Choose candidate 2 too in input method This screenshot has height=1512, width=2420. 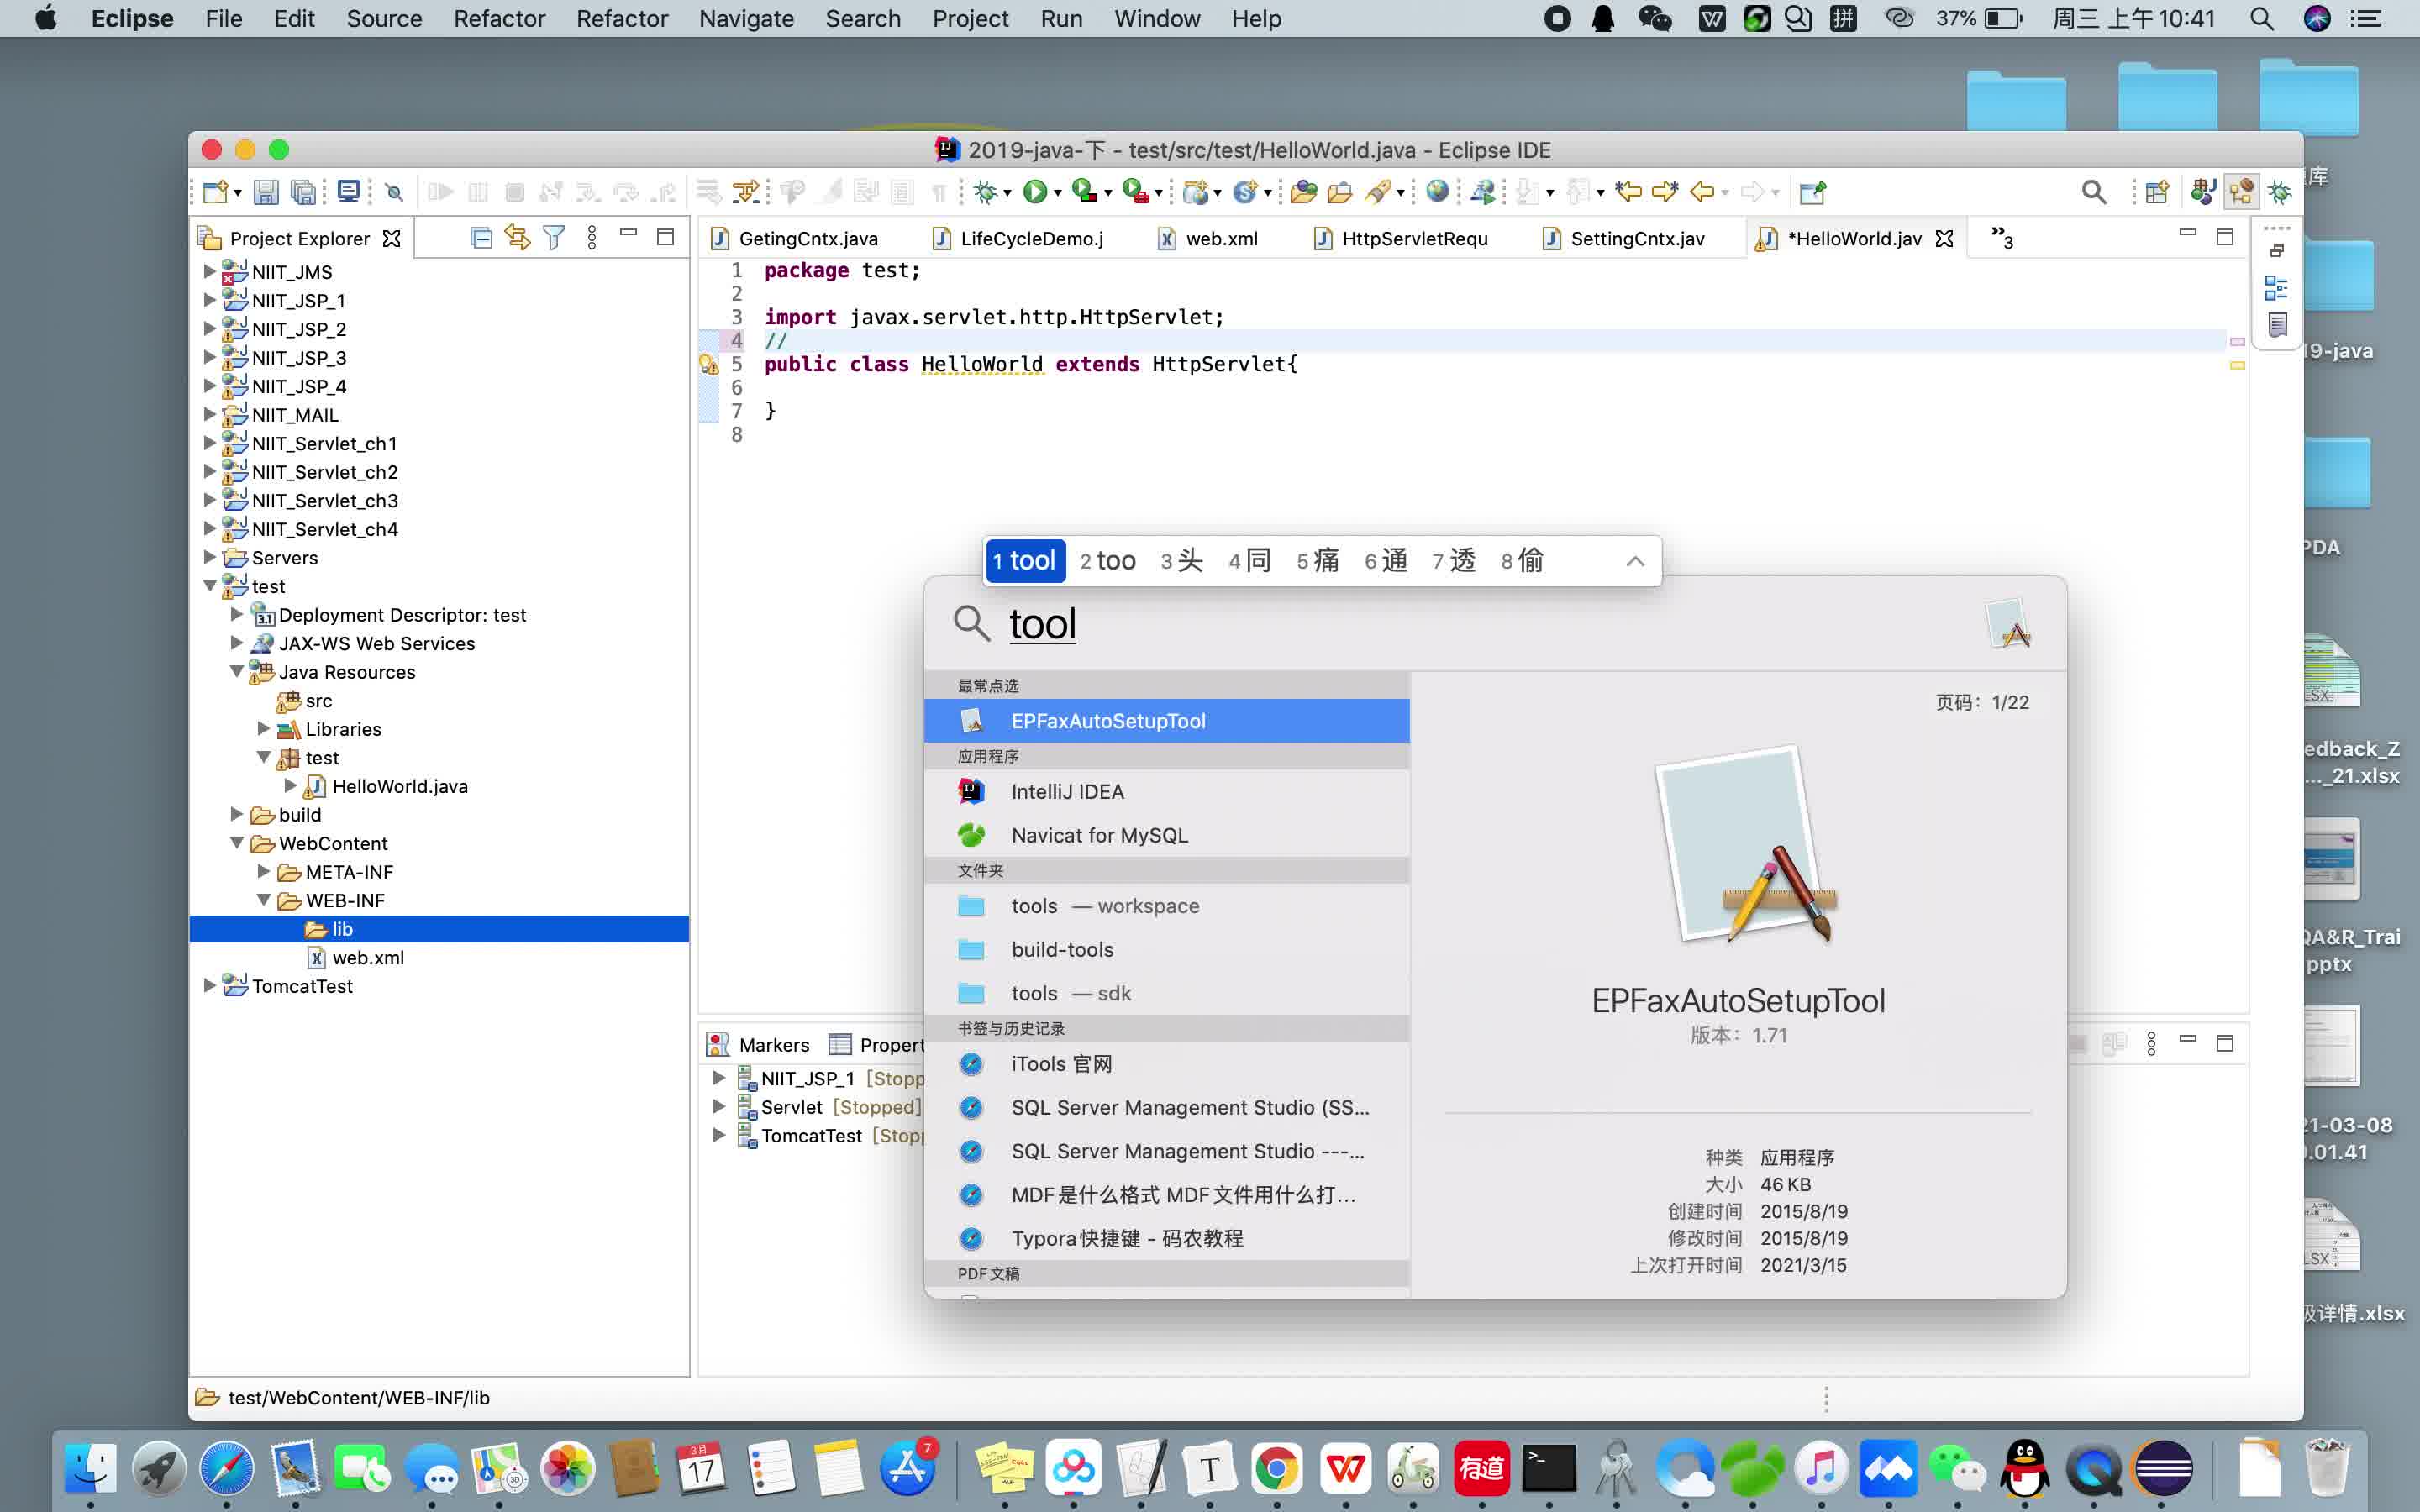[1107, 561]
